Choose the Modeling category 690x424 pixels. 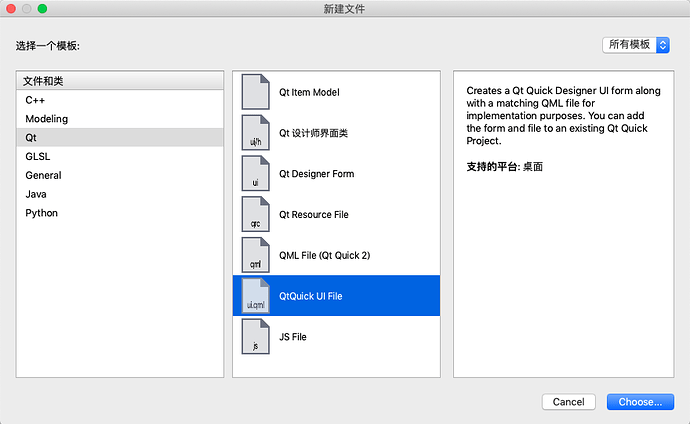[120, 119]
